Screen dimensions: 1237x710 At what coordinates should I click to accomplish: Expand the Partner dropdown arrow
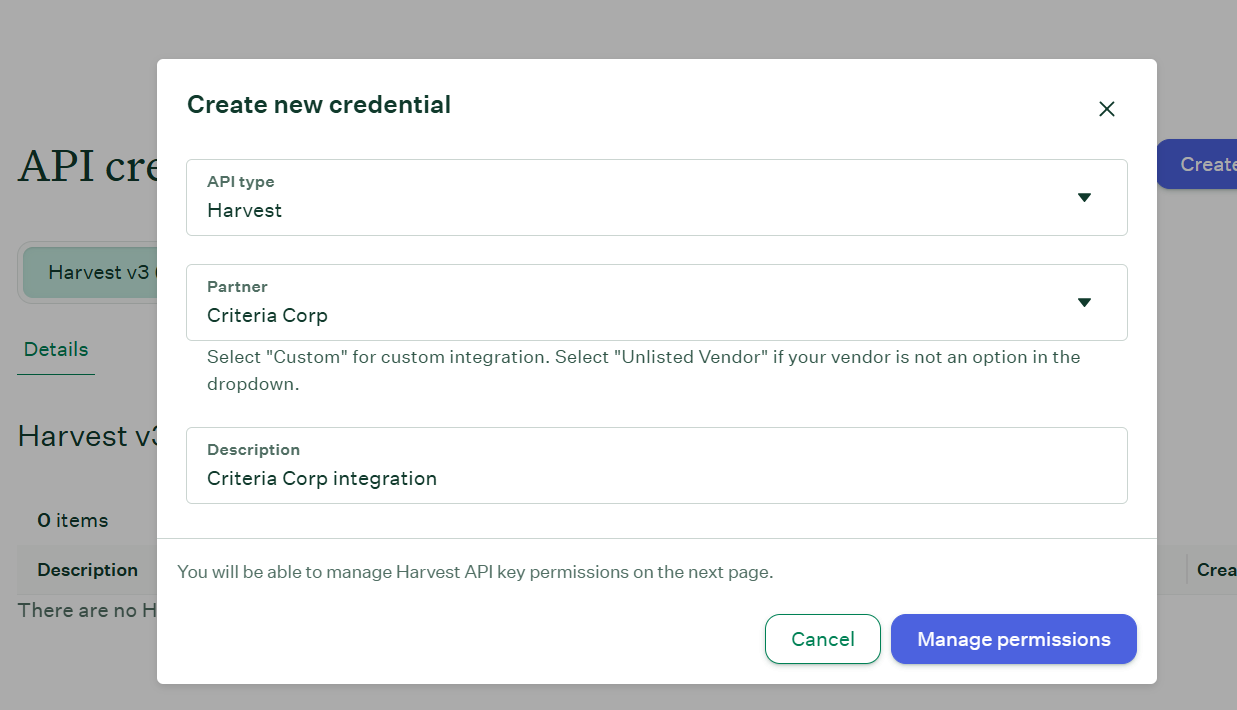click(1084, 302)
